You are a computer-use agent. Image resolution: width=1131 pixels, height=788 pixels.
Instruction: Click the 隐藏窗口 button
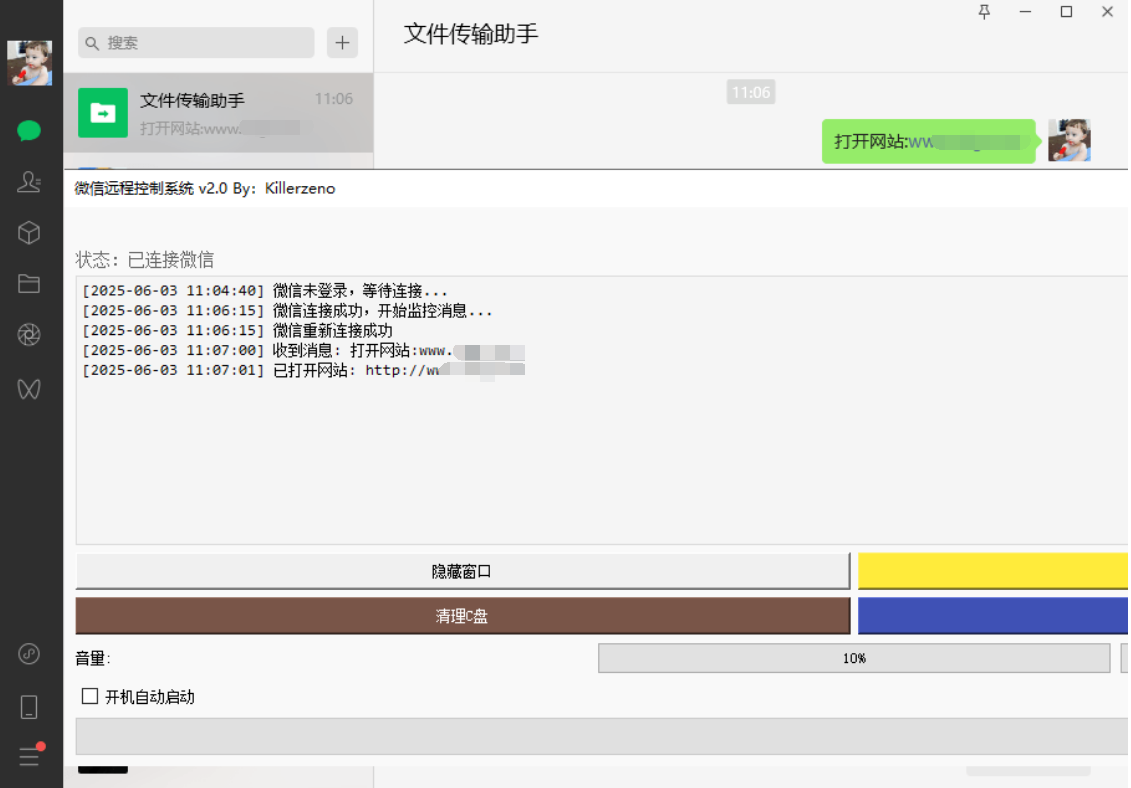click(x=462, y=571)
